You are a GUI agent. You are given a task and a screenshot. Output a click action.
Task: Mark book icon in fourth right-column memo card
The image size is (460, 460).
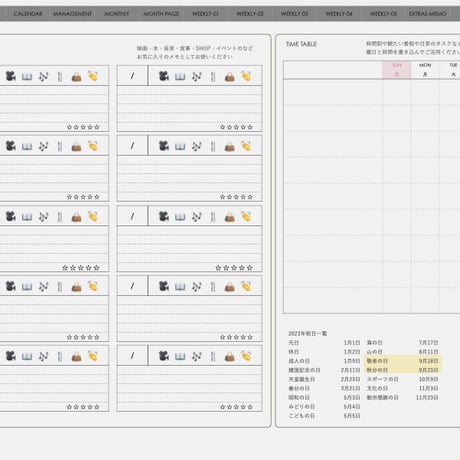(180, 287)
